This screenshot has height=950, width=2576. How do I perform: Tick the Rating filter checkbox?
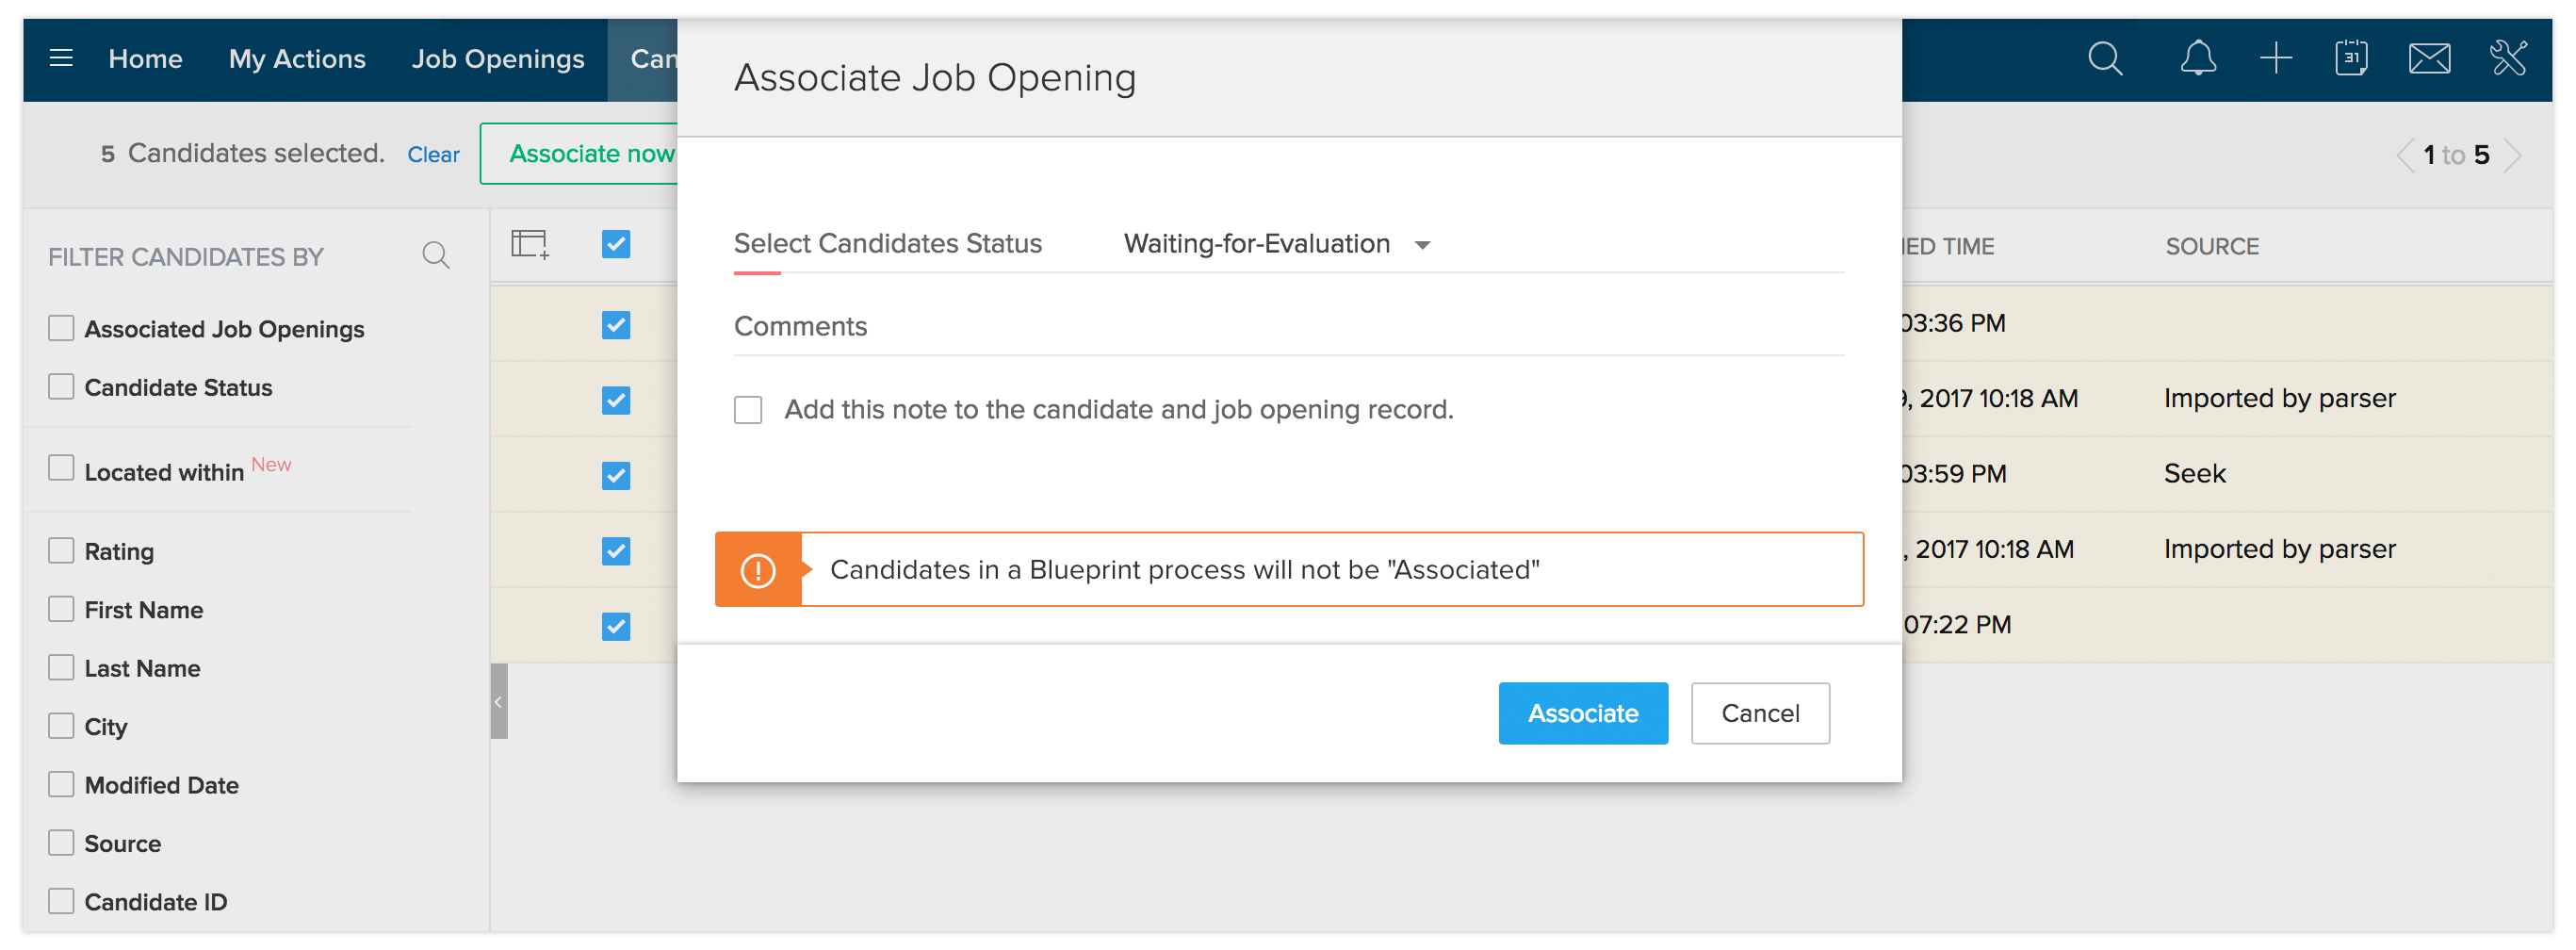pos(61,551)
